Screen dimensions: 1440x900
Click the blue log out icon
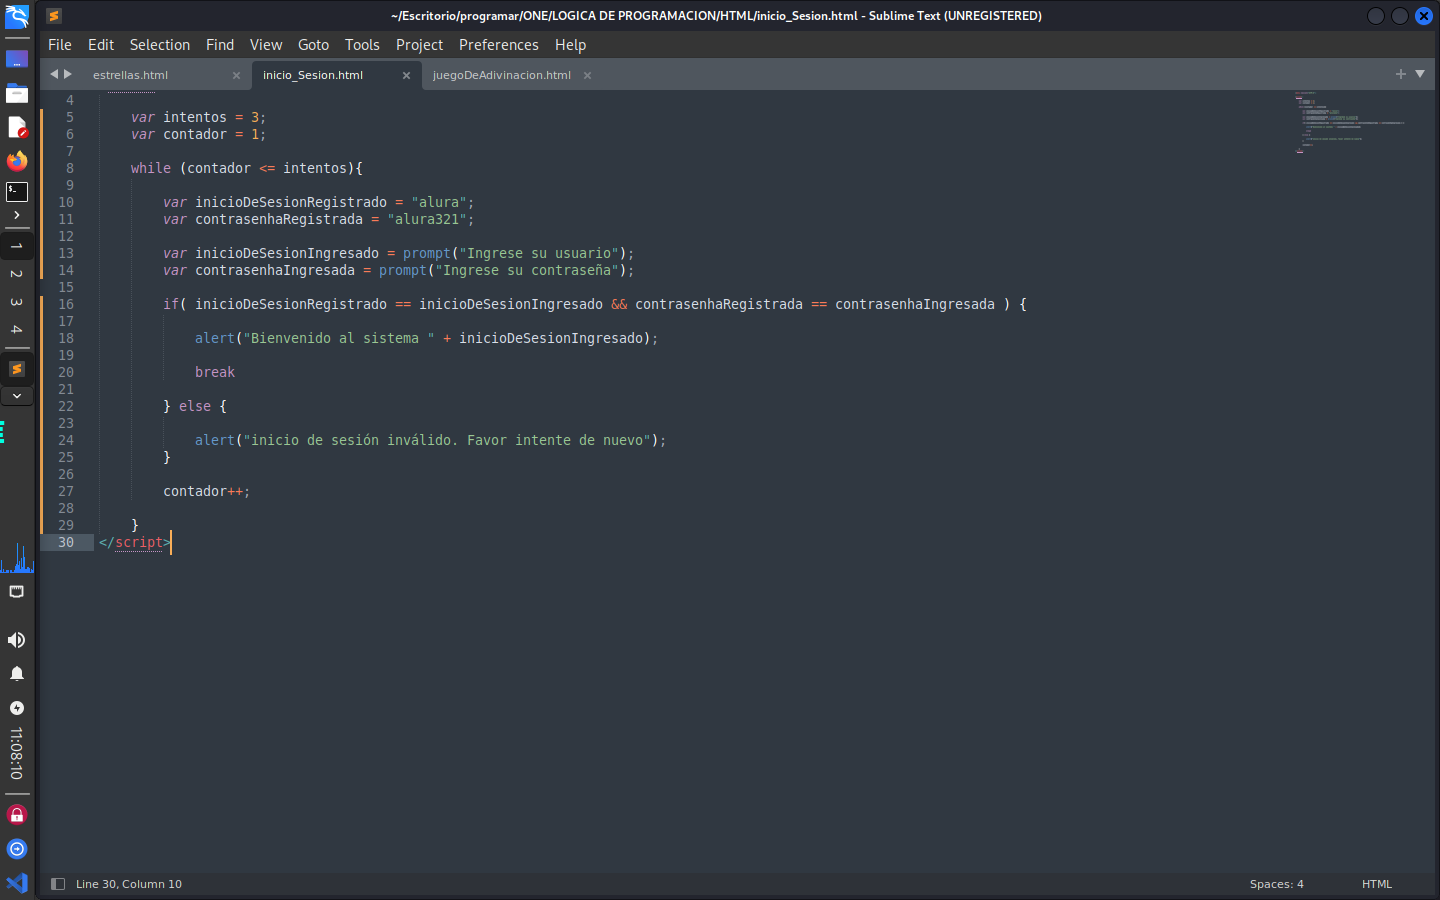[17, 849]
